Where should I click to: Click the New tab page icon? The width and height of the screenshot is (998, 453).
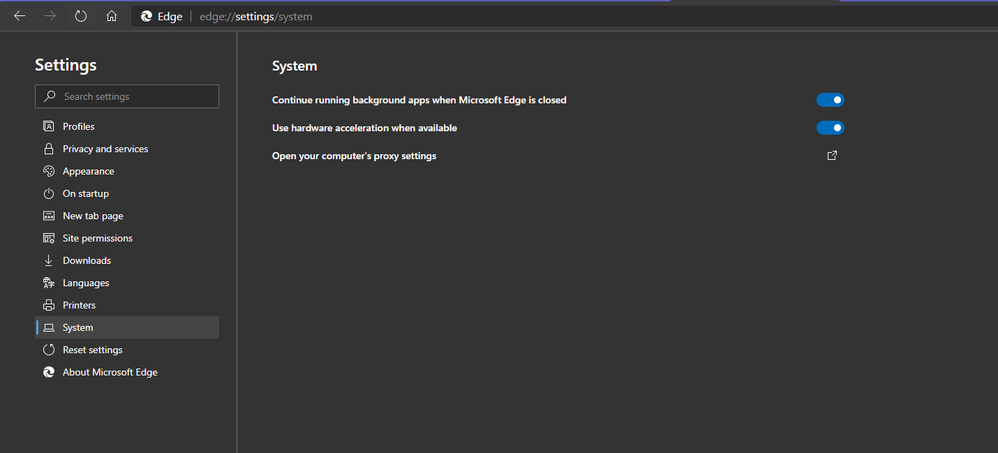(x=48, y=216)
